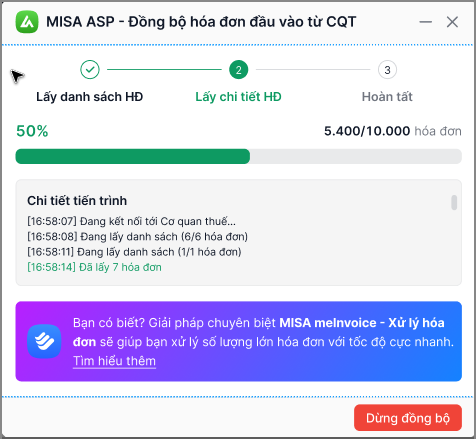
Task: Click the green progress bar fill
Action: pos(133,156)
